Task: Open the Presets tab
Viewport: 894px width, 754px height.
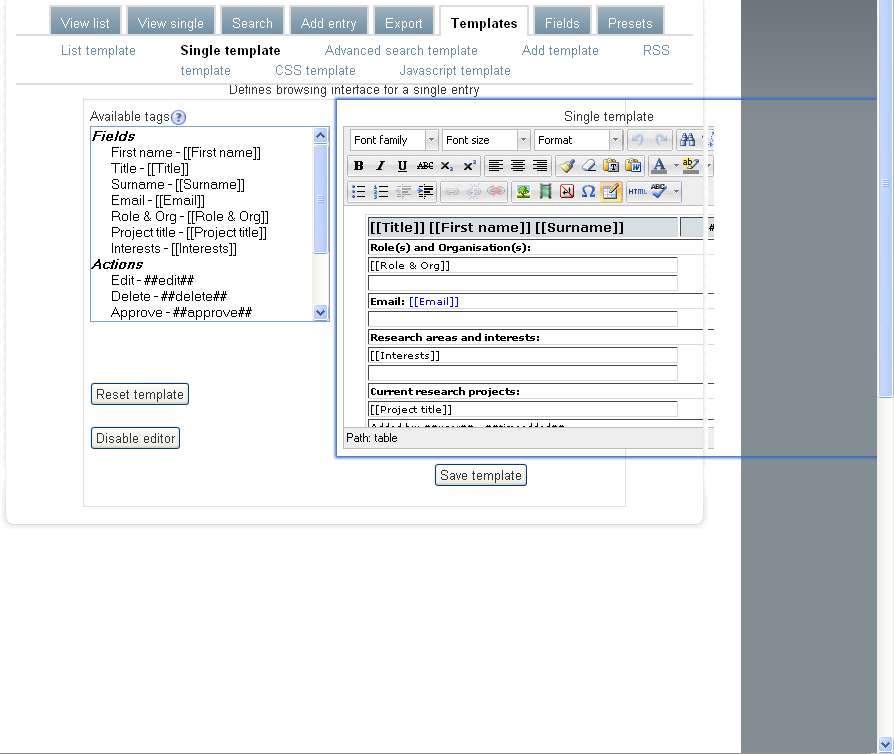Action: [x=630, y=23]
